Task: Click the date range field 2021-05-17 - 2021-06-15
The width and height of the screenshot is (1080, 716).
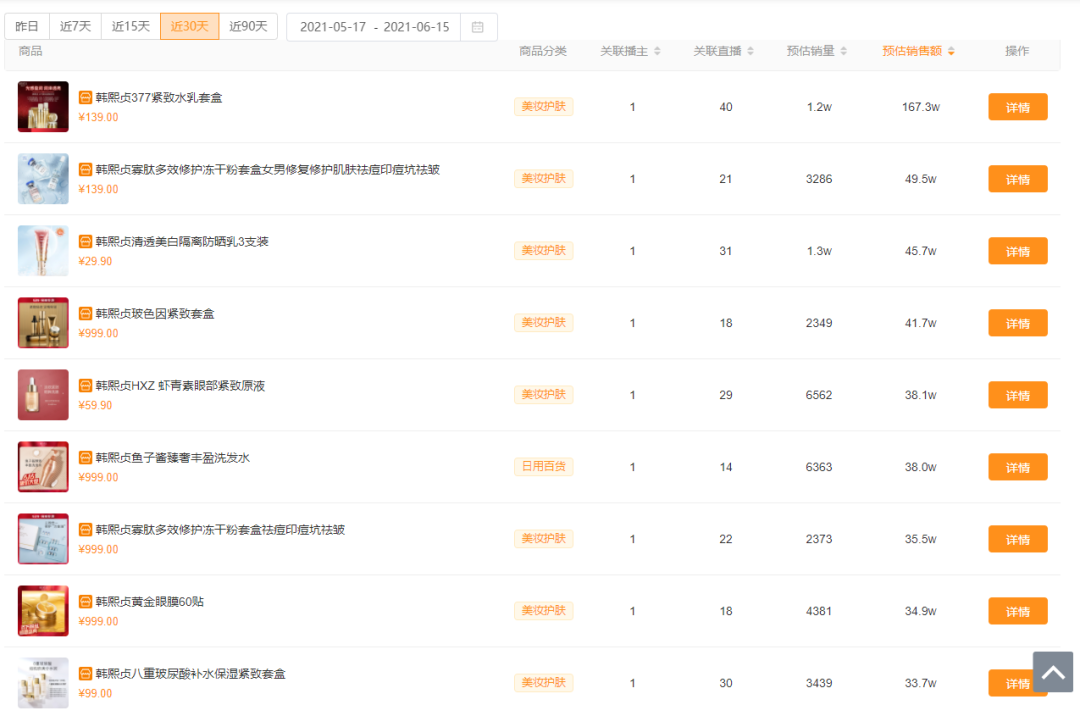Action: pos(374,27)
